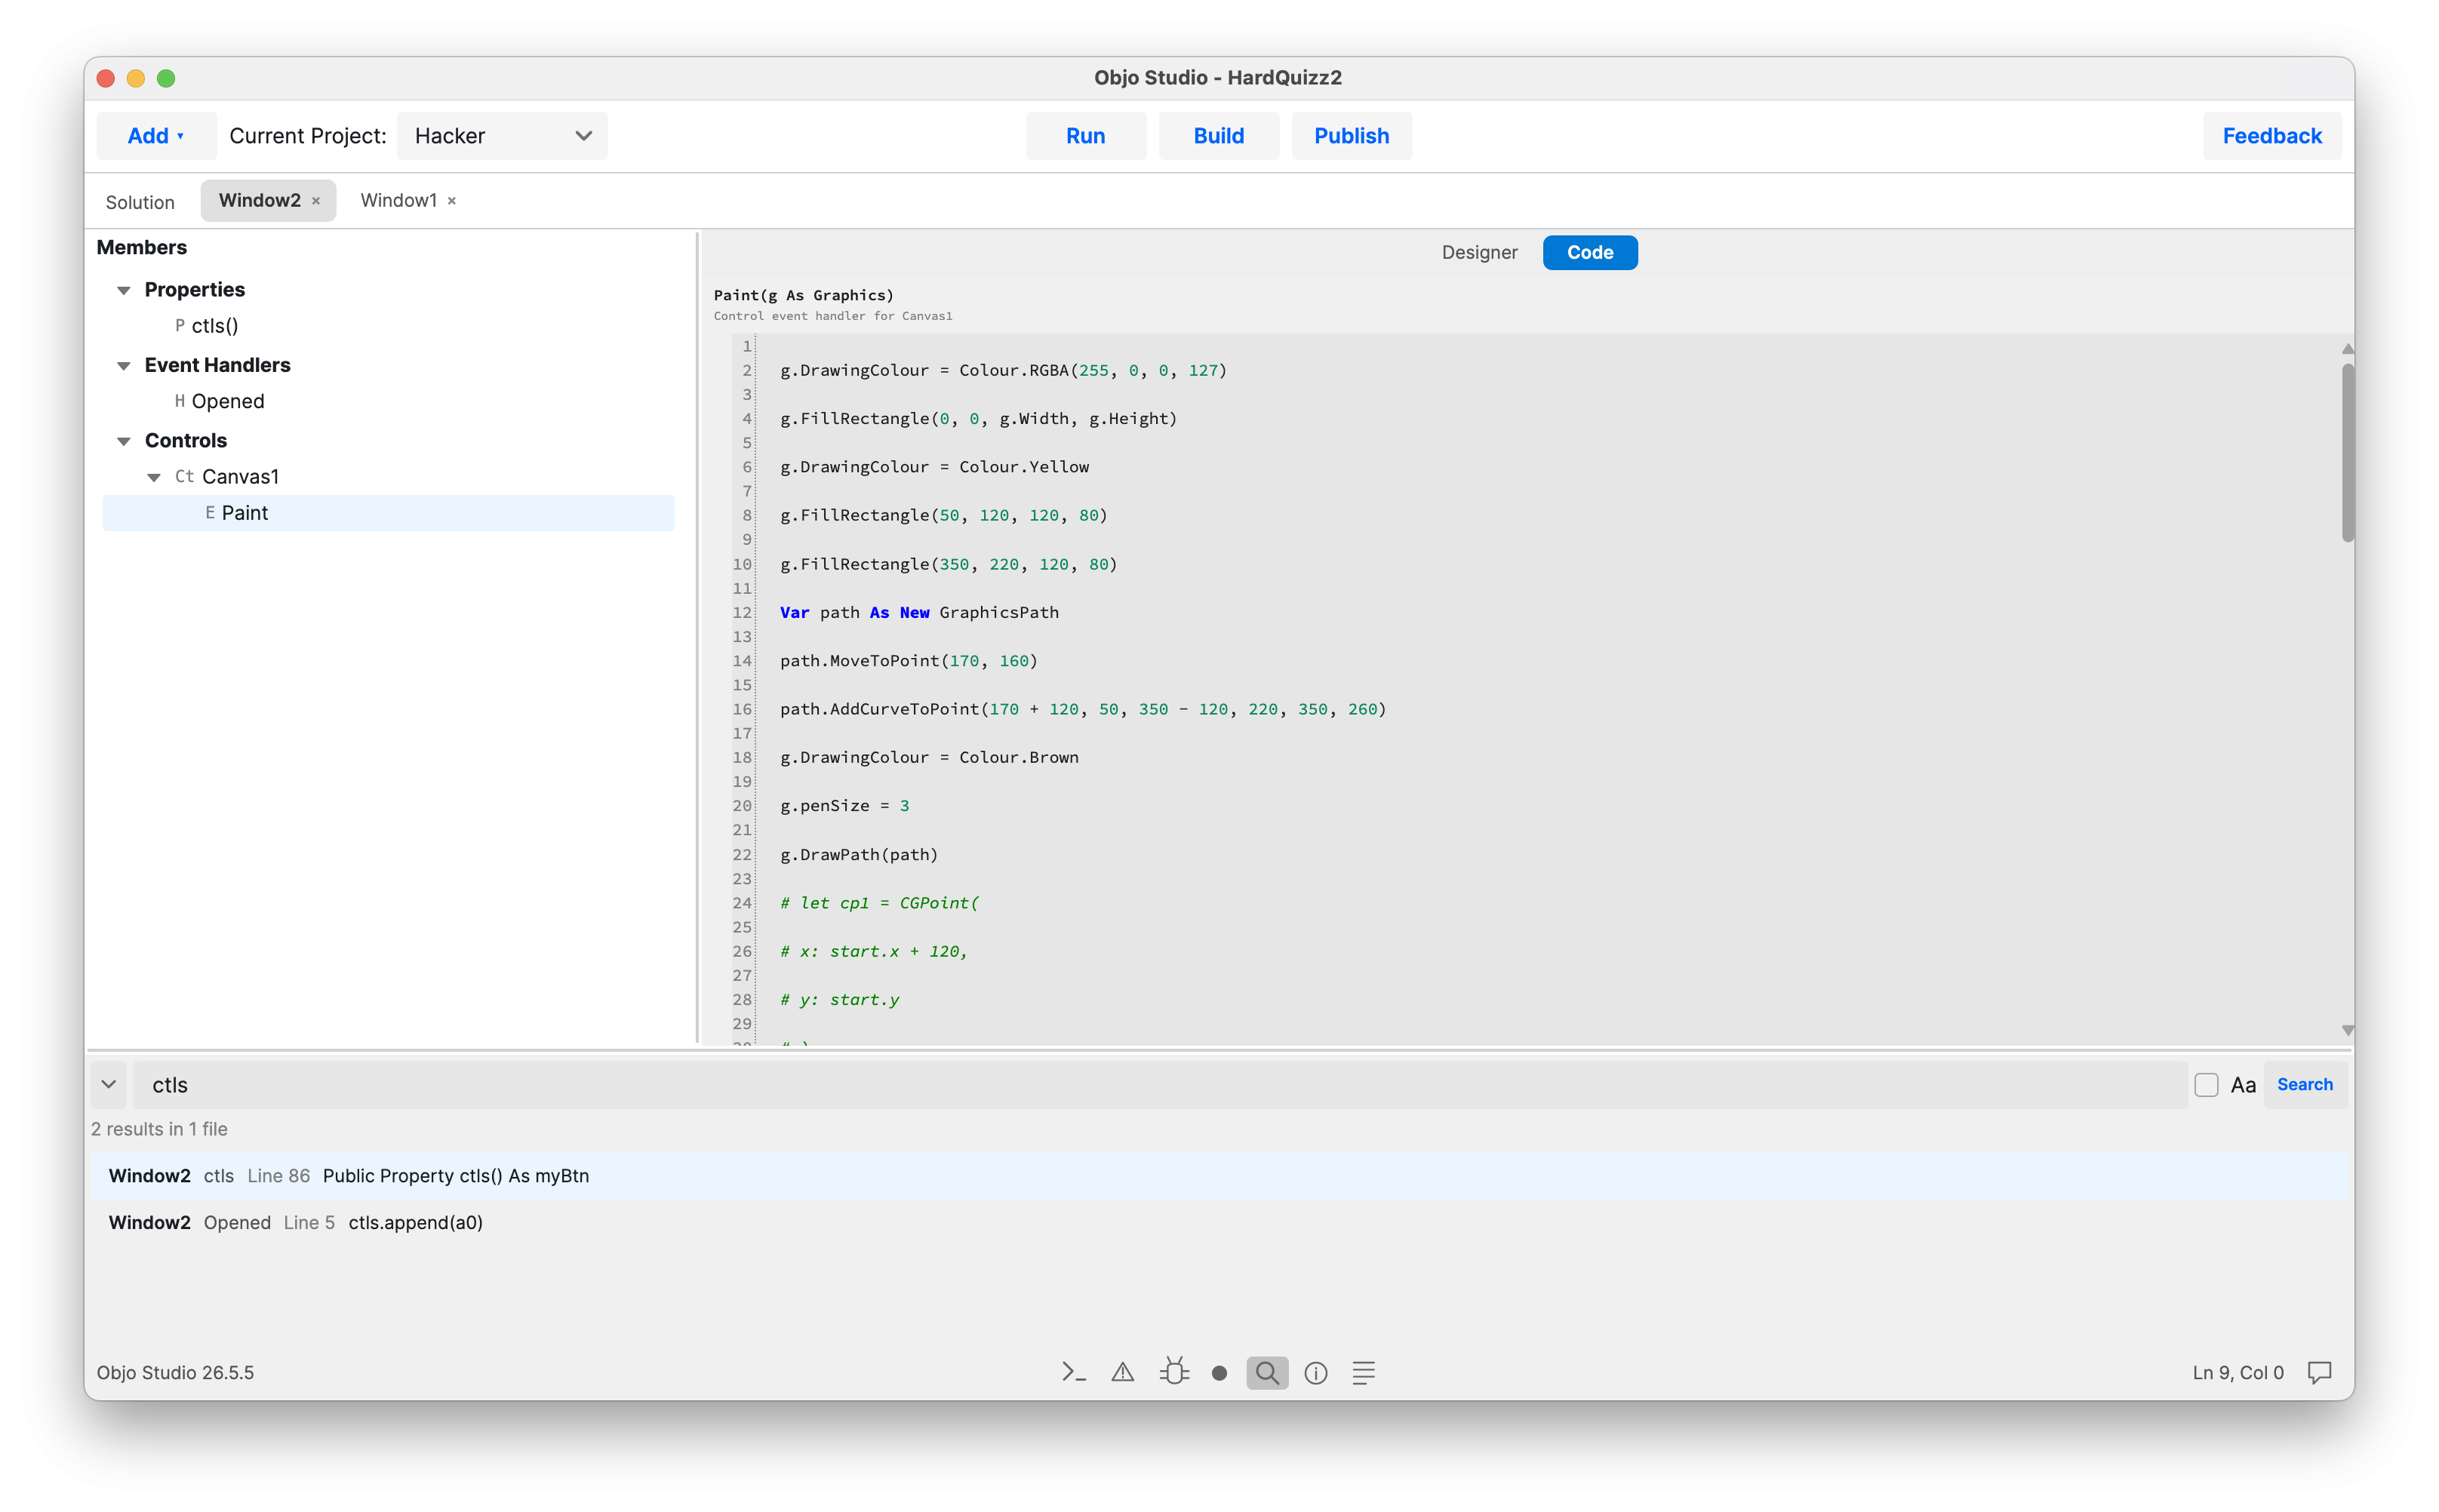This screenshot has height=1512, width=2439.
Task: Open the Current Project Hacker dropdown
Action: (x=502, y=136)
